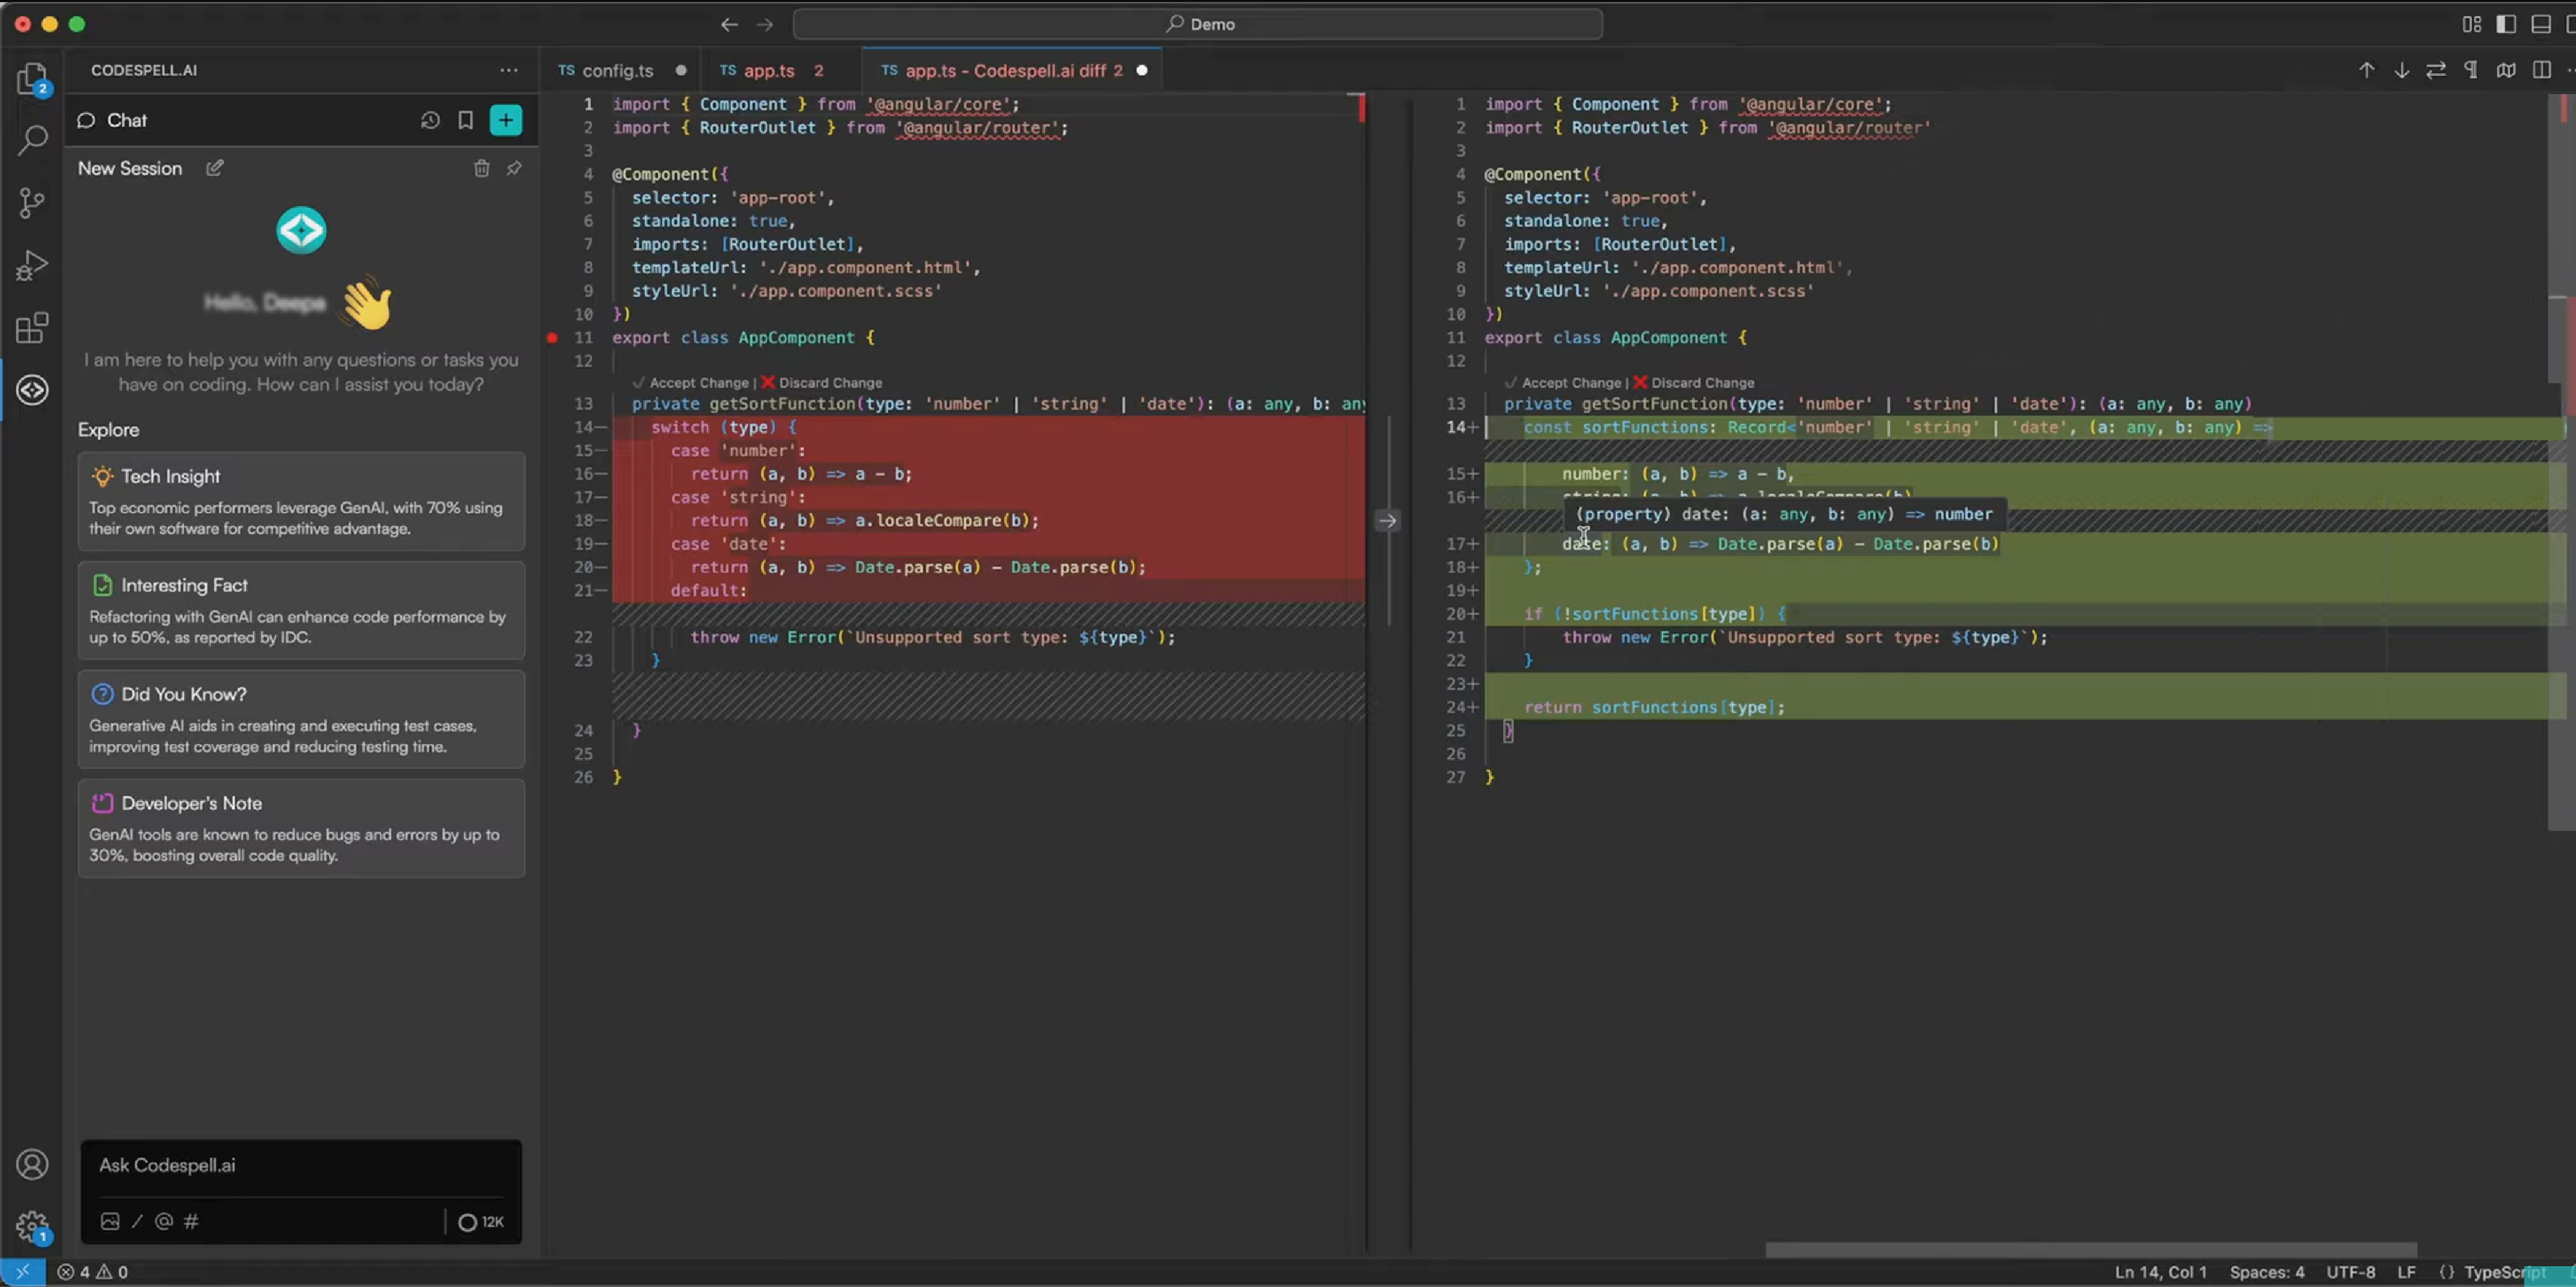Image resolution: width=2576 pixels, height=1287 pixels.
Task: Open the Manage gear icon
Action: click(32, 1226)
